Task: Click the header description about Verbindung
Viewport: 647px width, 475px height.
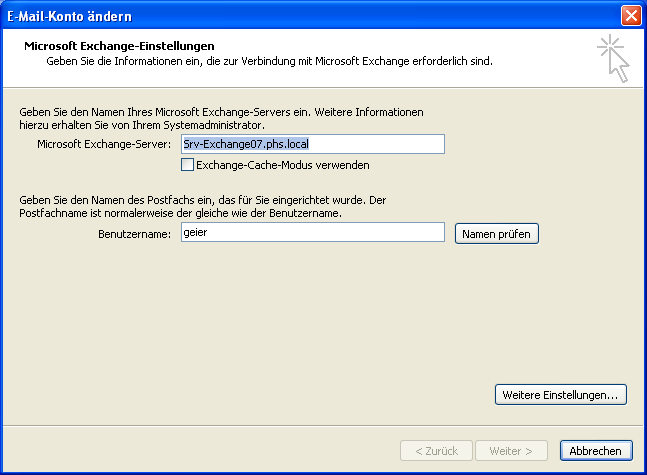Action: tap(269, 61)
